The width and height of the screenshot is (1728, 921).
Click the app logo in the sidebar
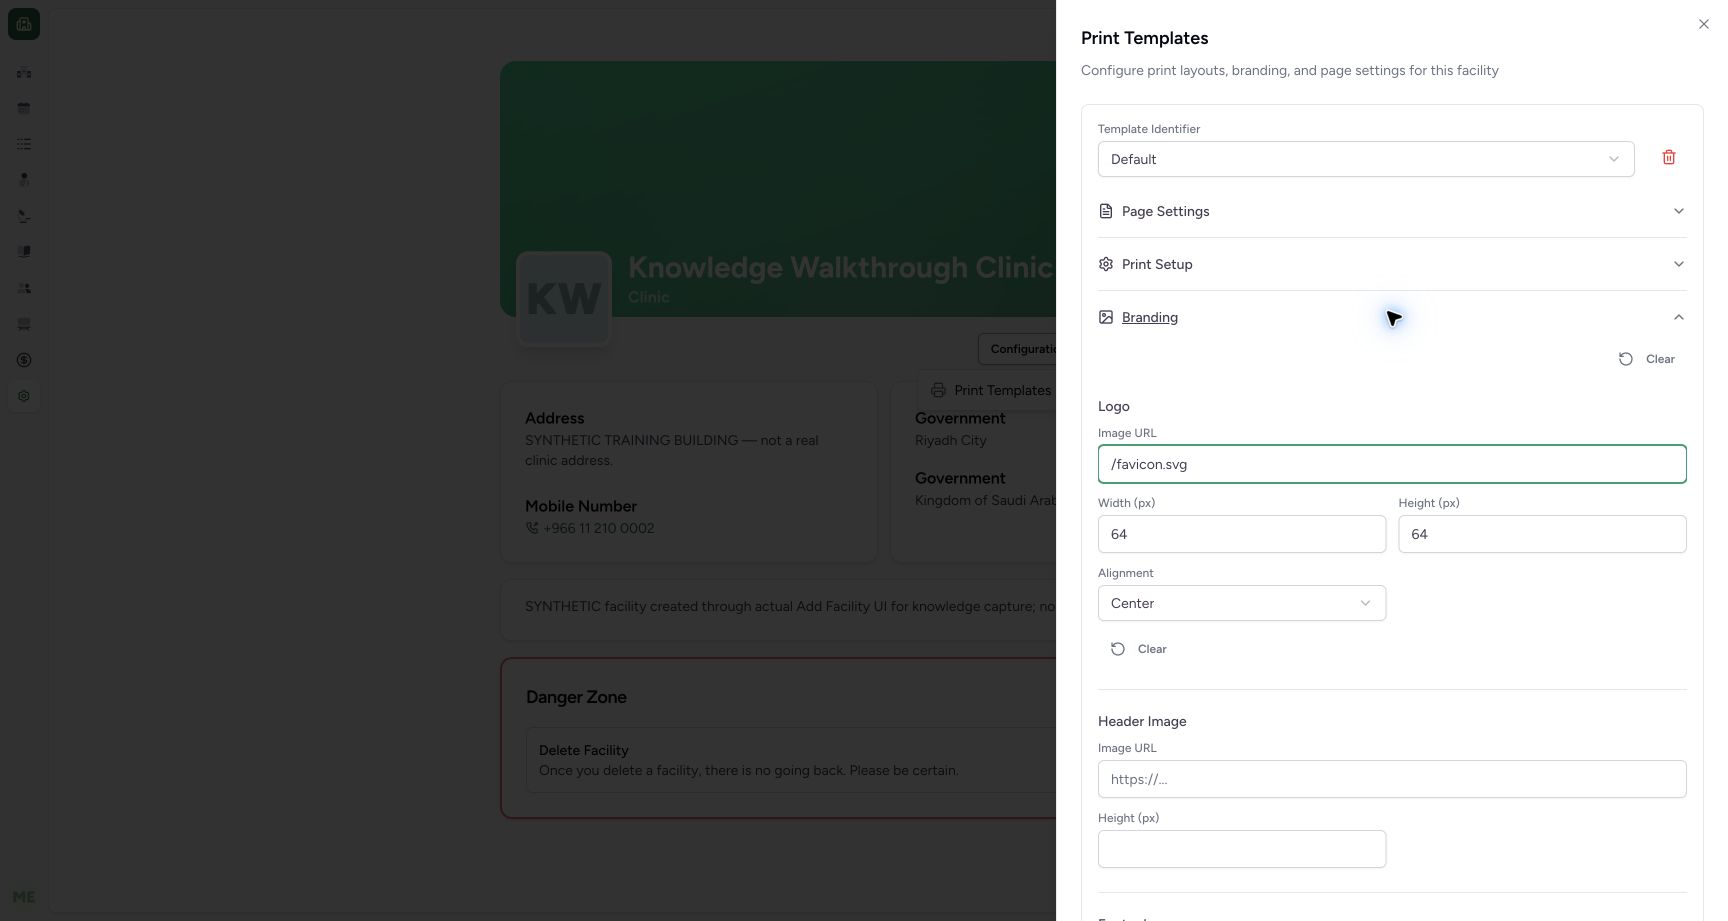click(24, 24)
